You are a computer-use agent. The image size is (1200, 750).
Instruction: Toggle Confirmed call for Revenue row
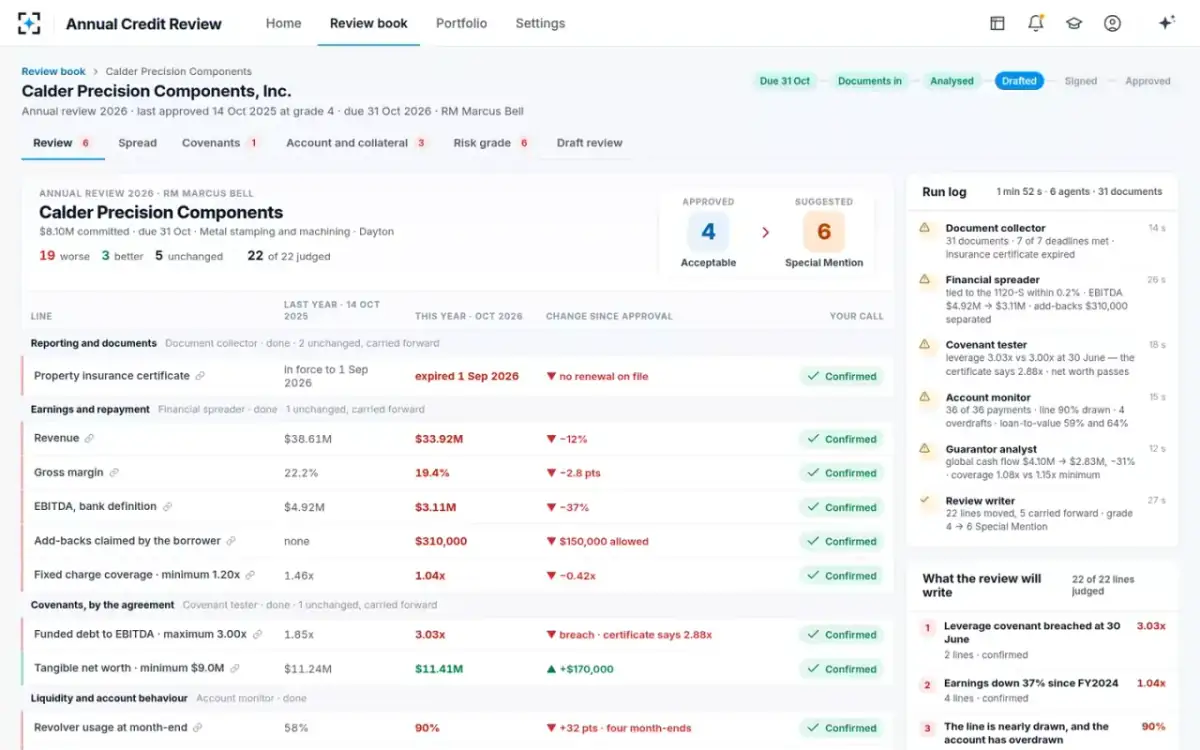coord(842,439)
